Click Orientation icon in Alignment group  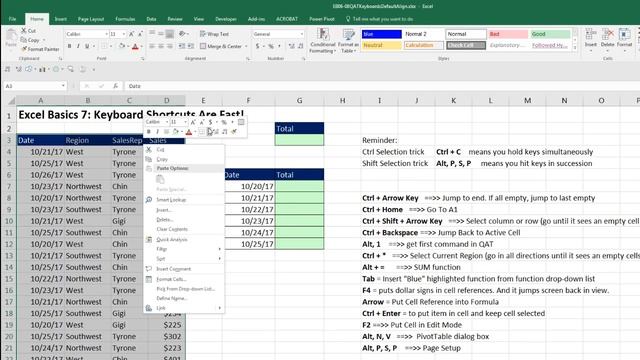182,34
